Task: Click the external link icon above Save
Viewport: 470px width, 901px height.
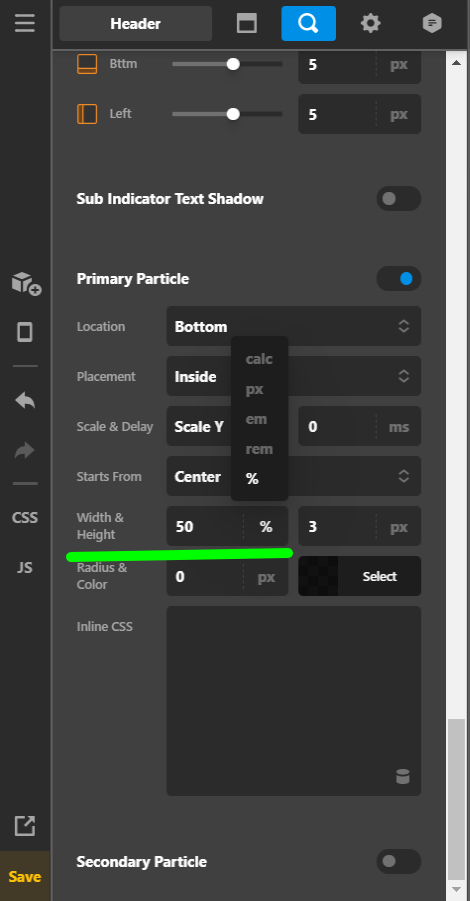Action: click(x=25, y=826)
